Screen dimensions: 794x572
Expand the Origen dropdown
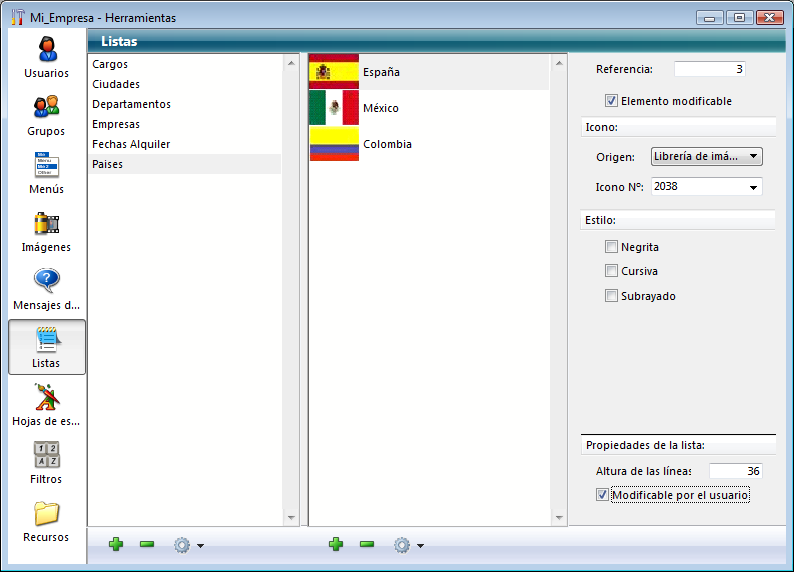(x=706, y=156)
